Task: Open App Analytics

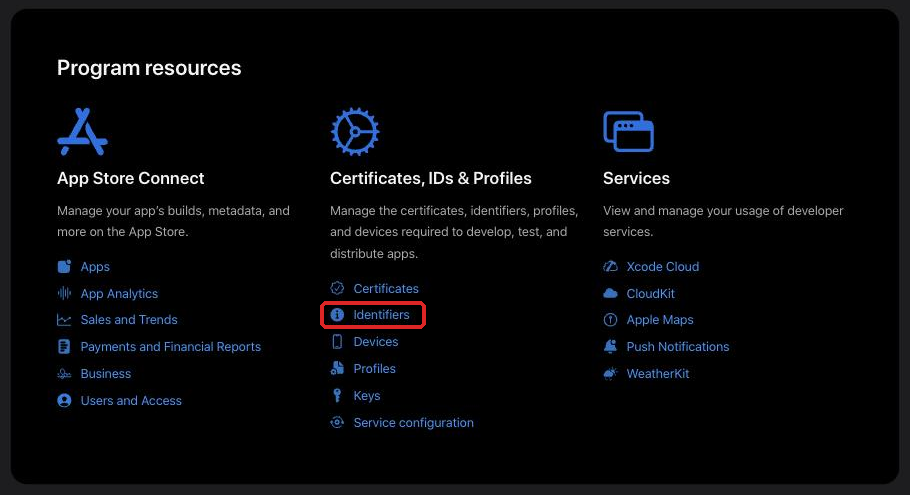Action: pyautogui.click(x=119, y=294)
